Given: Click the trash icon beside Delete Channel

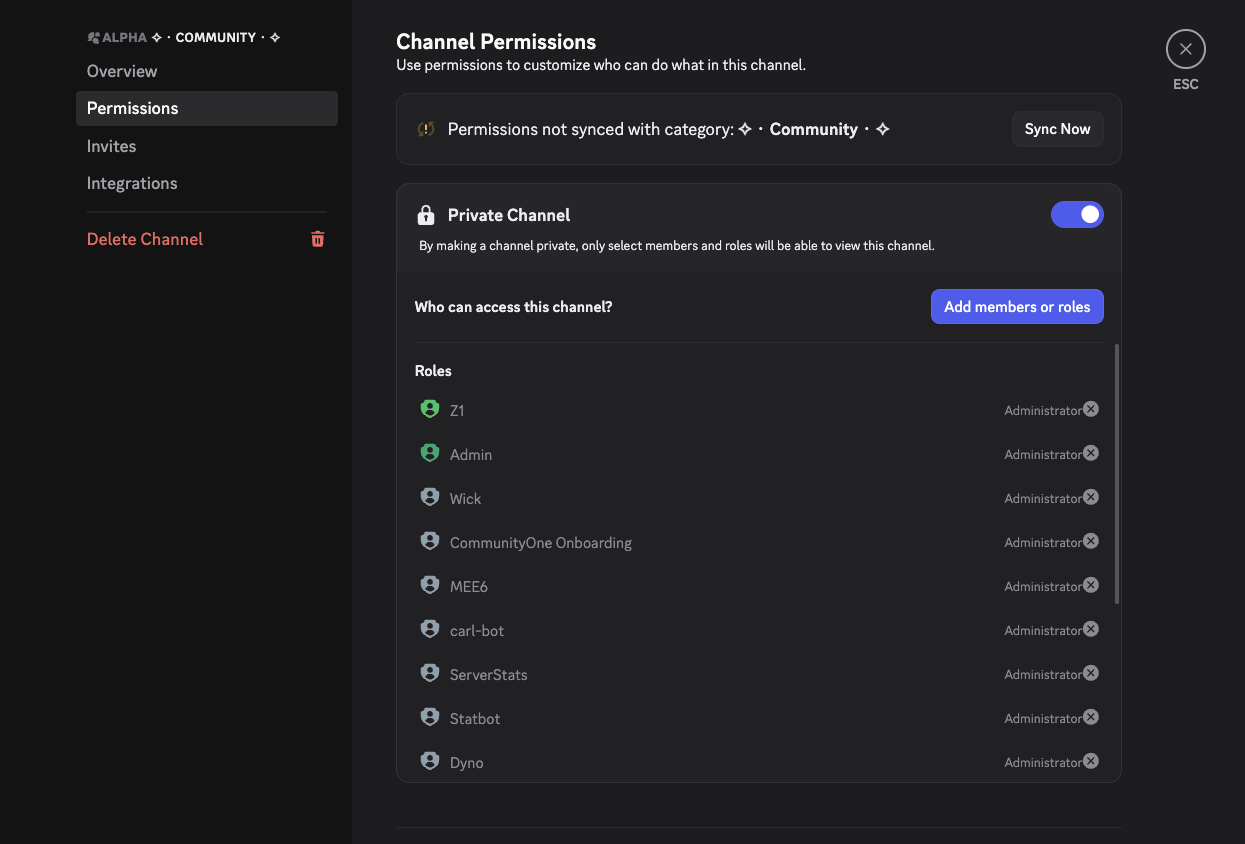Looking at the screenshot, I should tap(317, 239).
